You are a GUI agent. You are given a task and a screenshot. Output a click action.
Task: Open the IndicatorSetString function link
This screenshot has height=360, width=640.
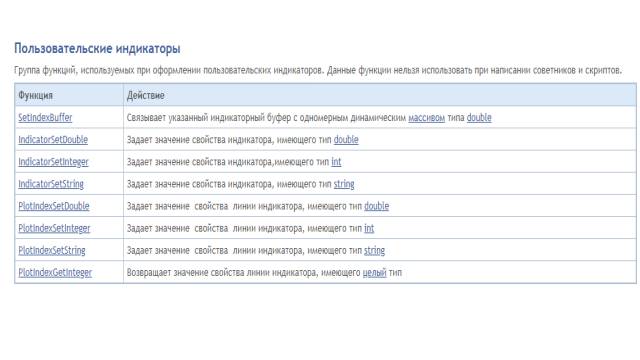(x=51, y=184)
